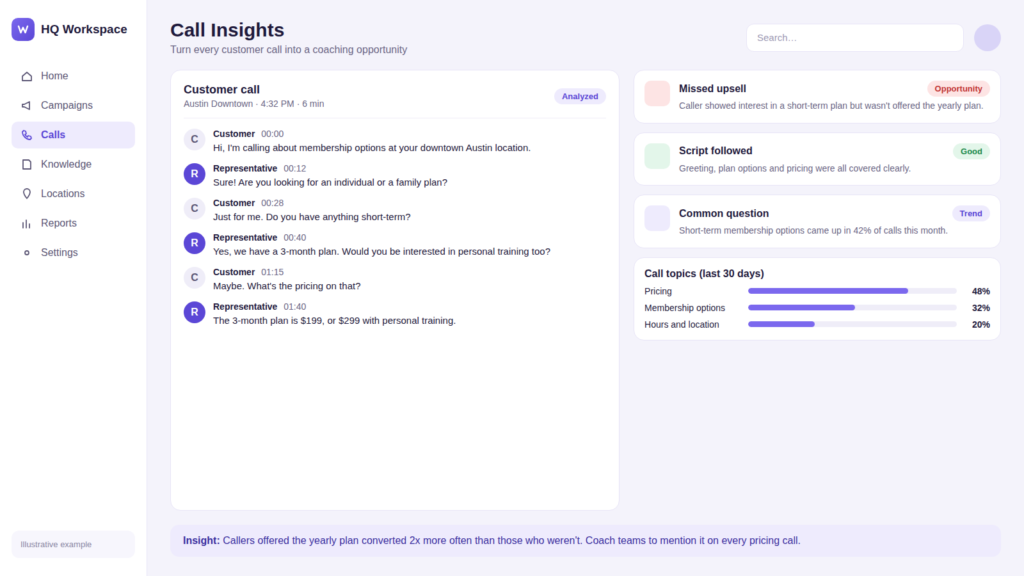Viewport: 1024px width, 576px height.
Task: Click the Analyzed status badge
Action: coord(580,97)
